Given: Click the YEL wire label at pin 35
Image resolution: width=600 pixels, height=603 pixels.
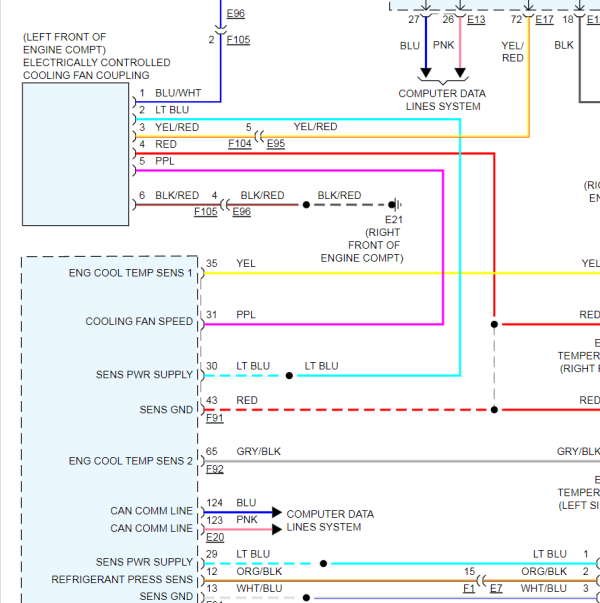Looking at the screenshot, I should 246,264.
